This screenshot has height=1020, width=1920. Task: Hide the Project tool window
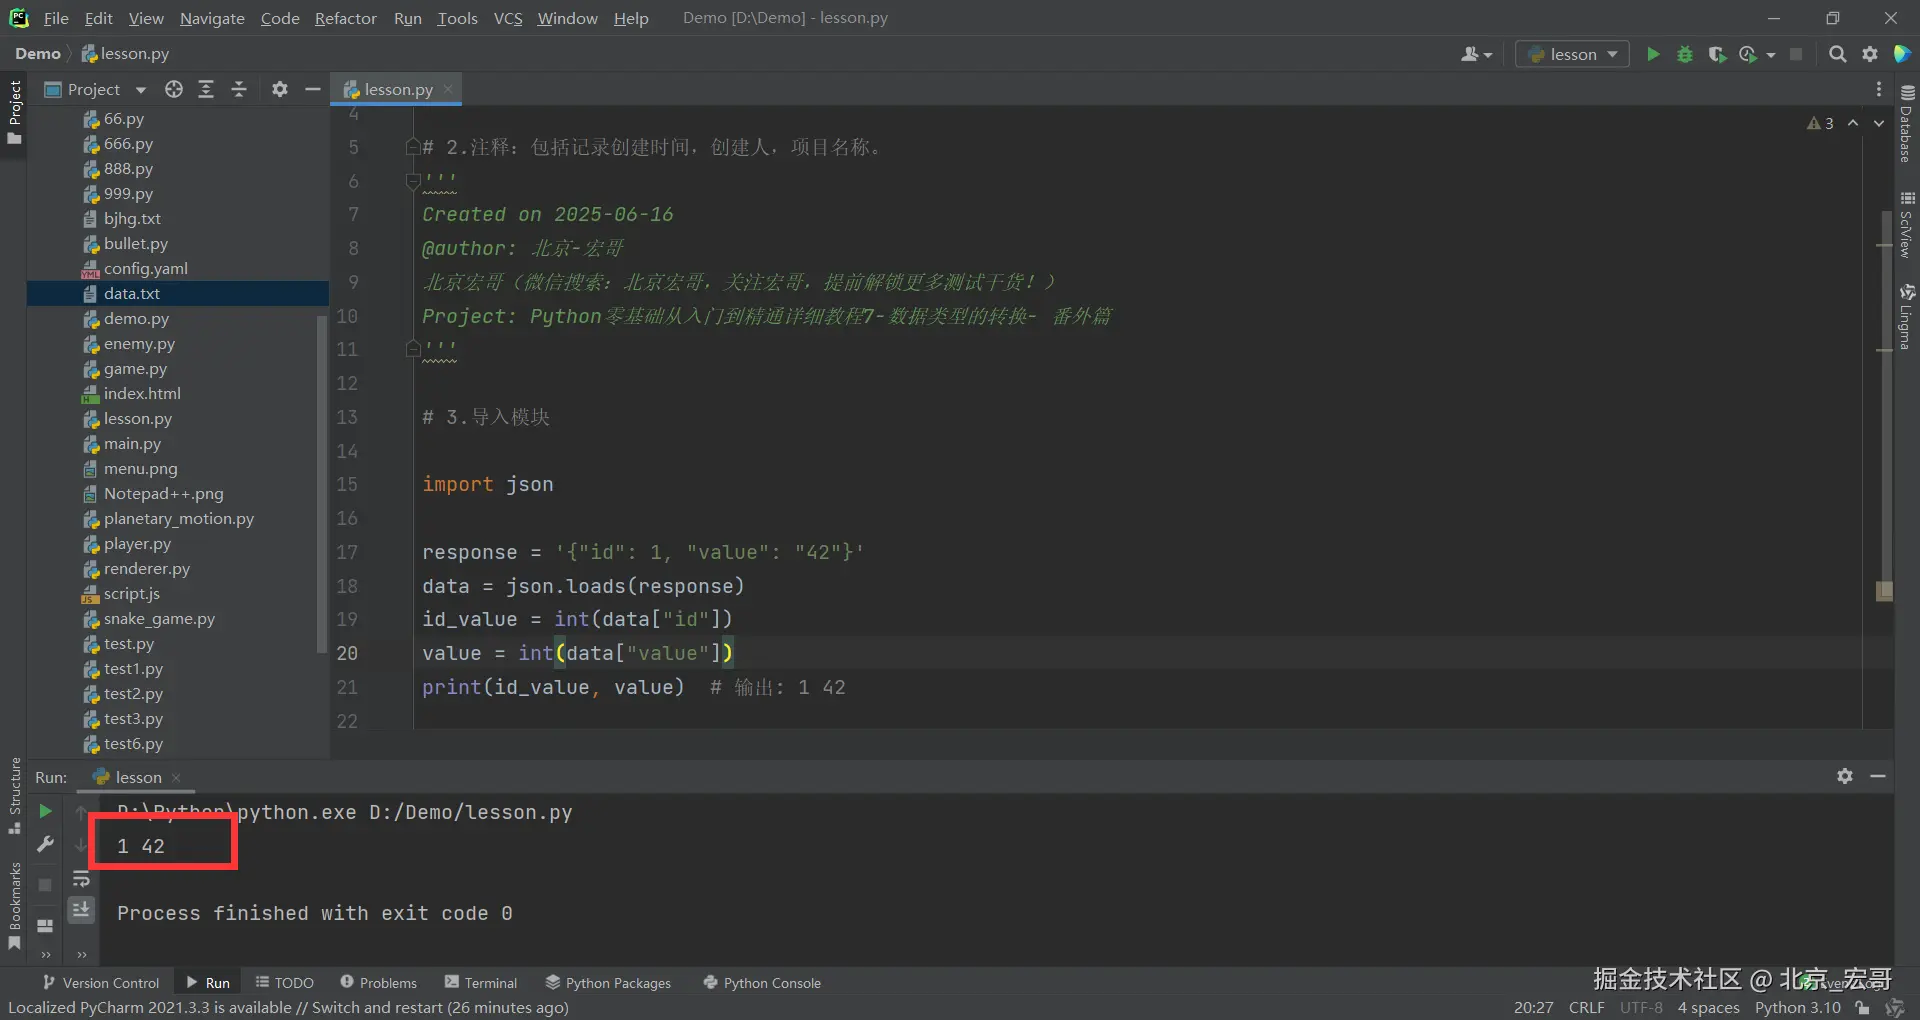click(312, 89)
